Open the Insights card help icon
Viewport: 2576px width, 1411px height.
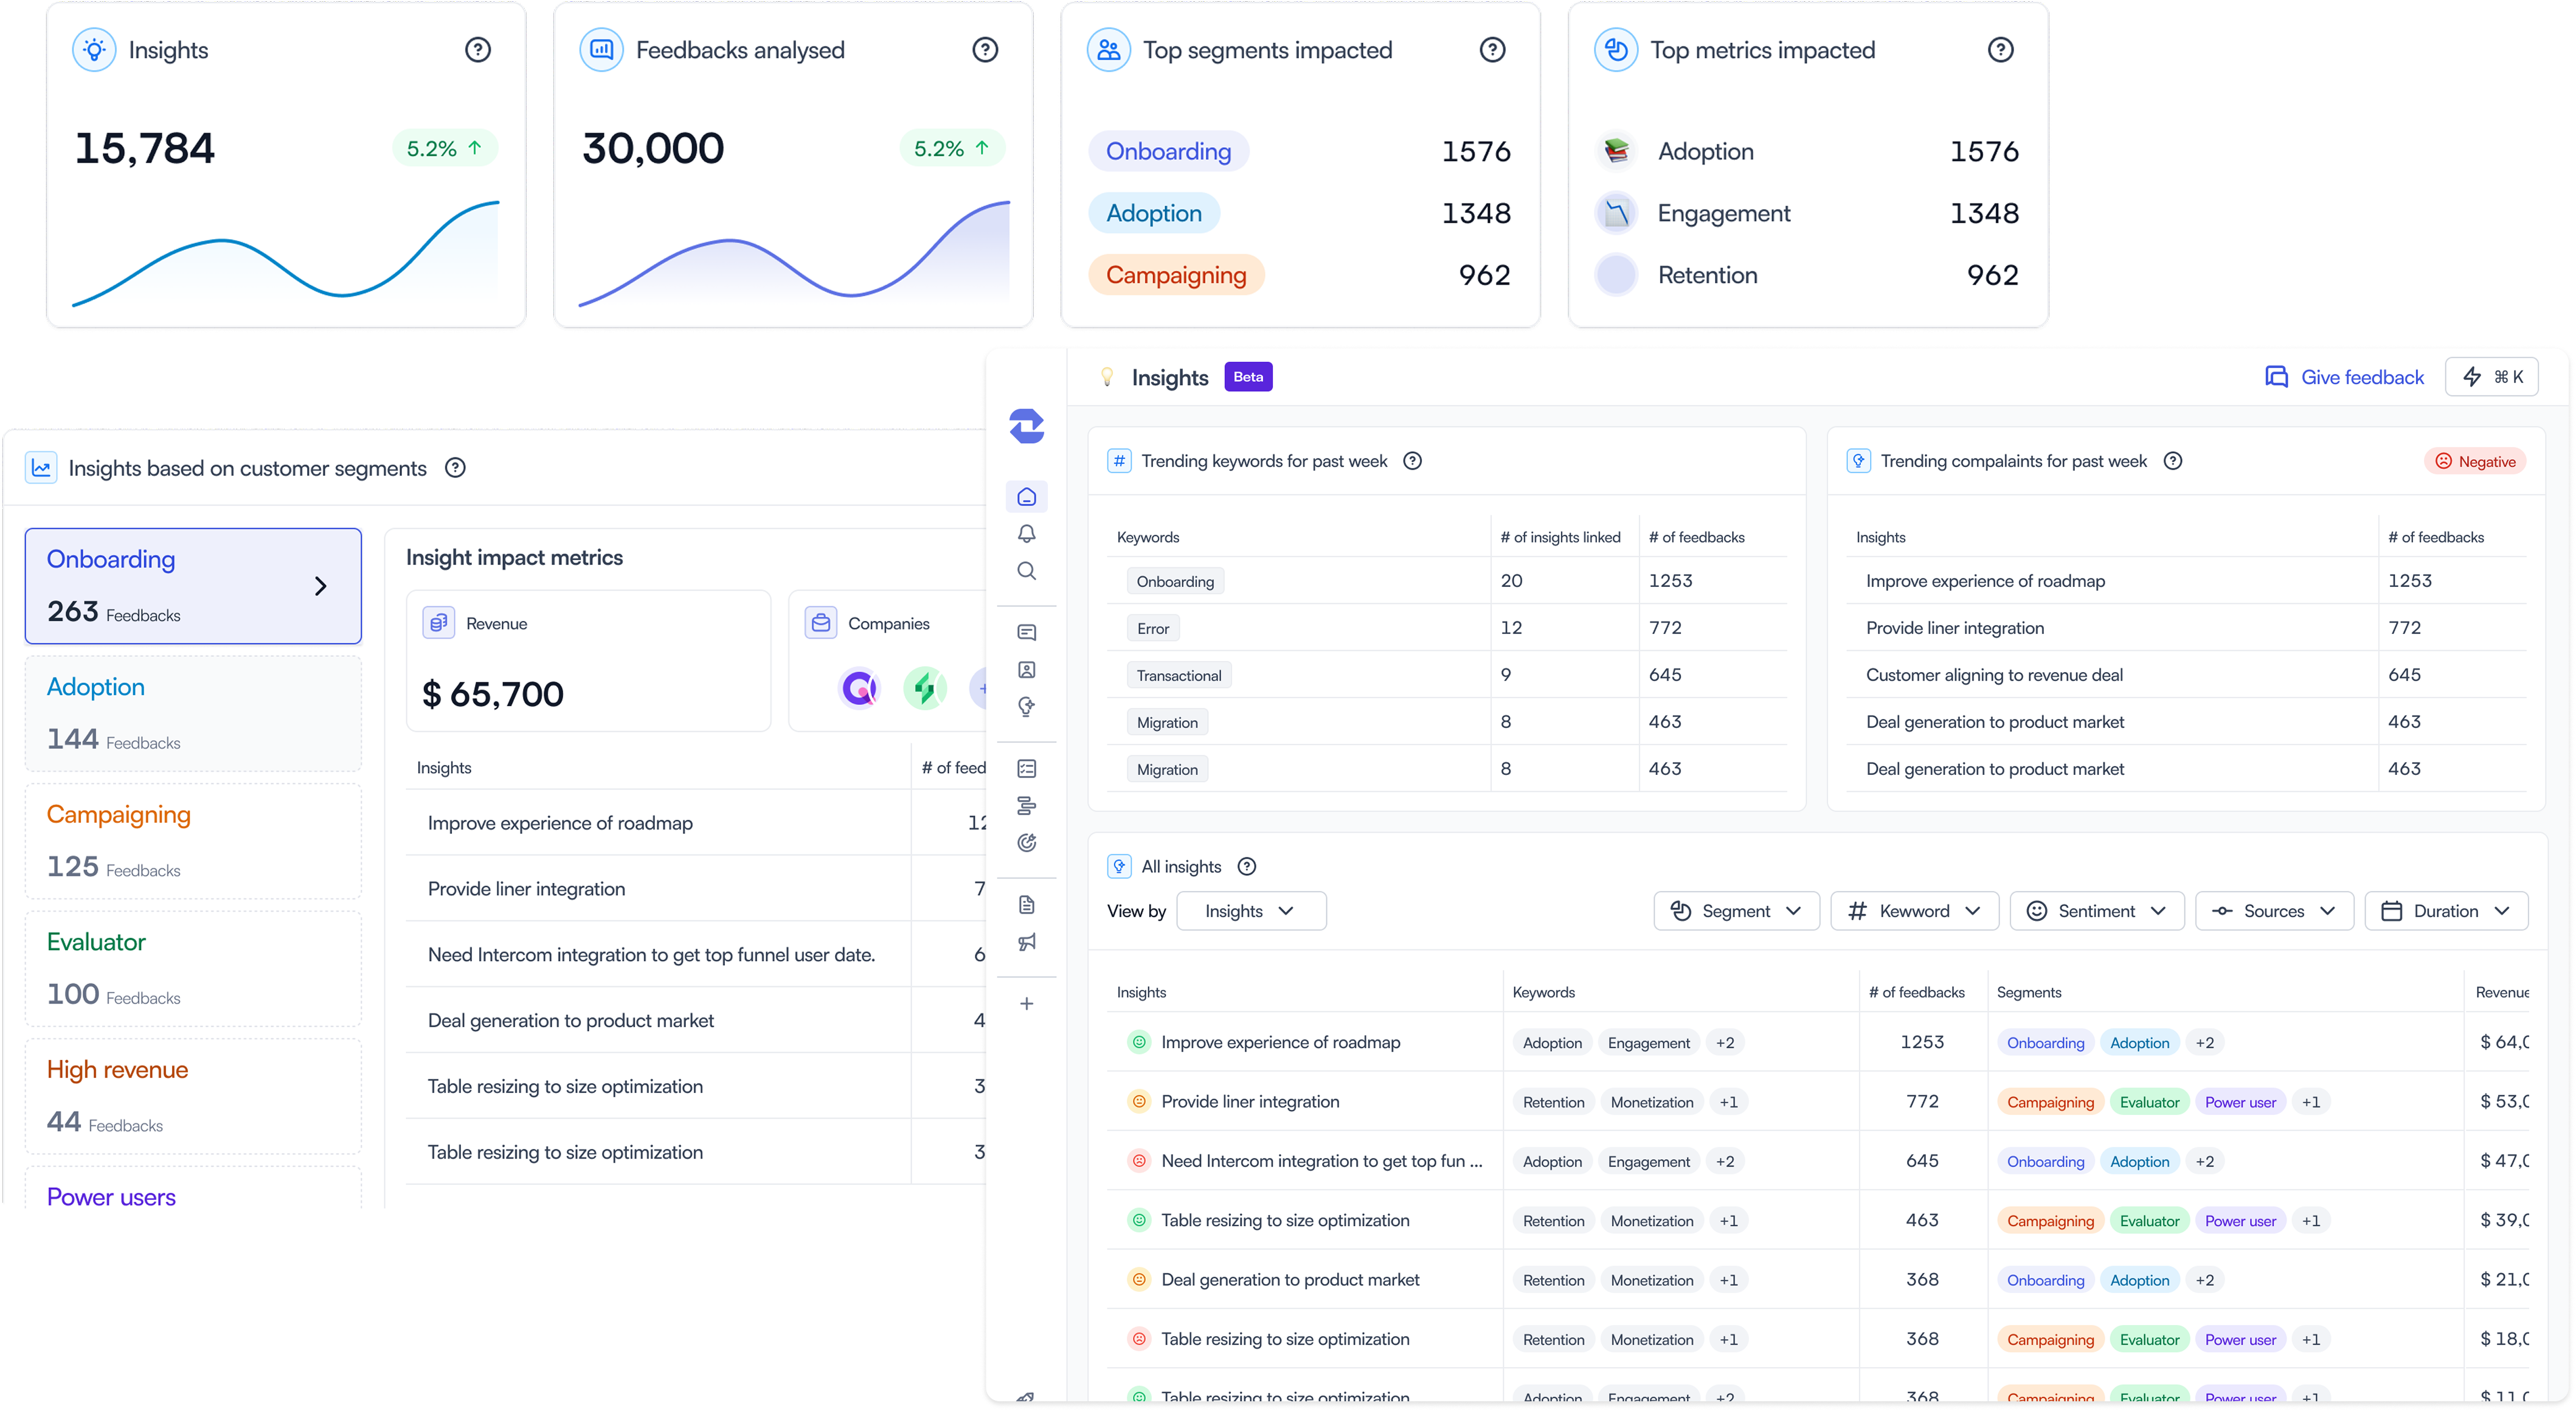(x=478, y=50)
